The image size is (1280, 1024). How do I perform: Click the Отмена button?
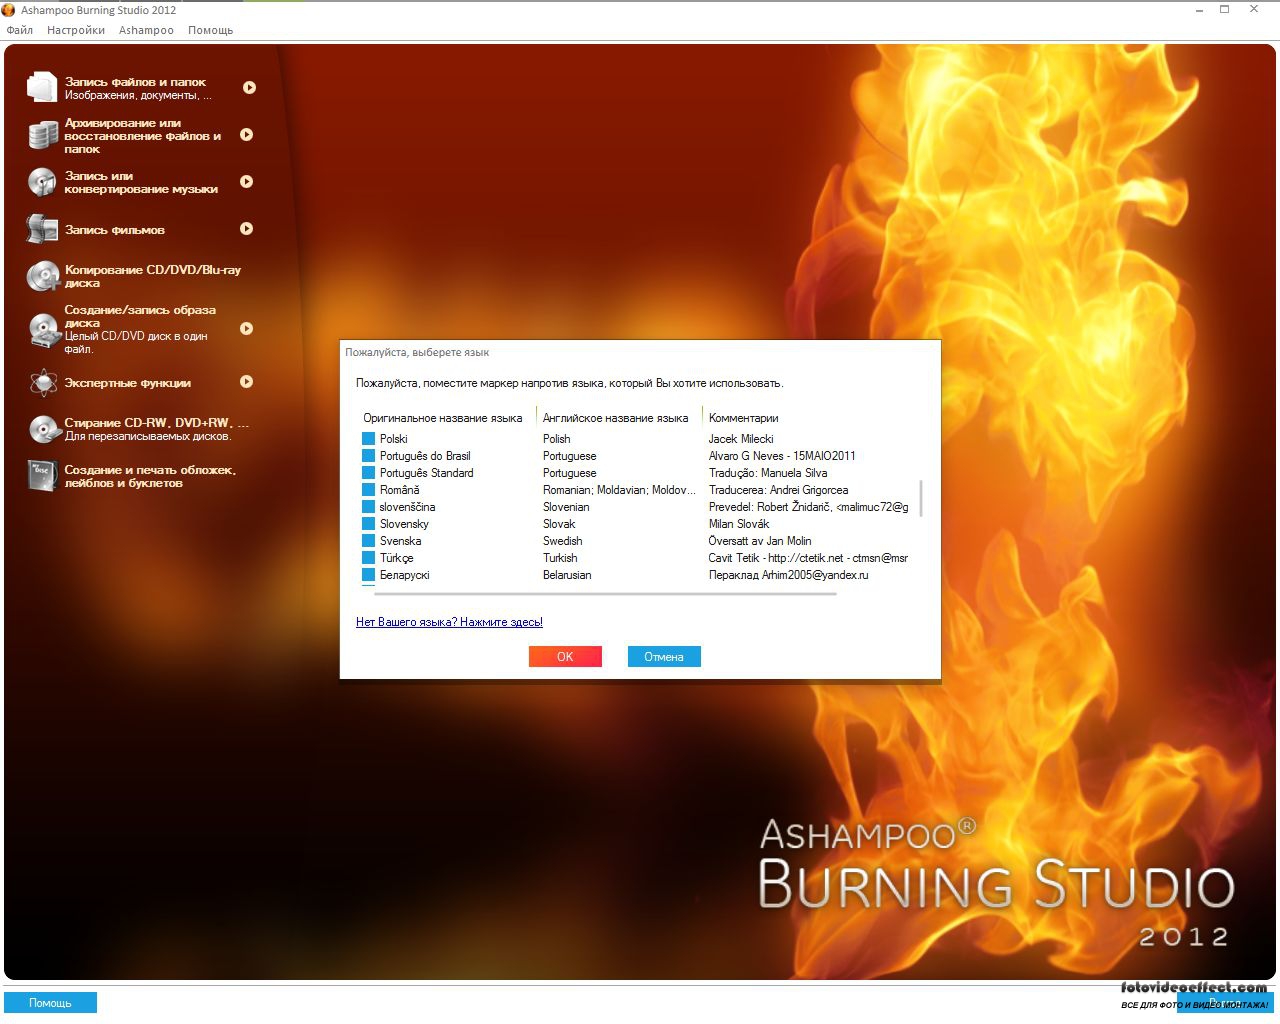point(664,657)
